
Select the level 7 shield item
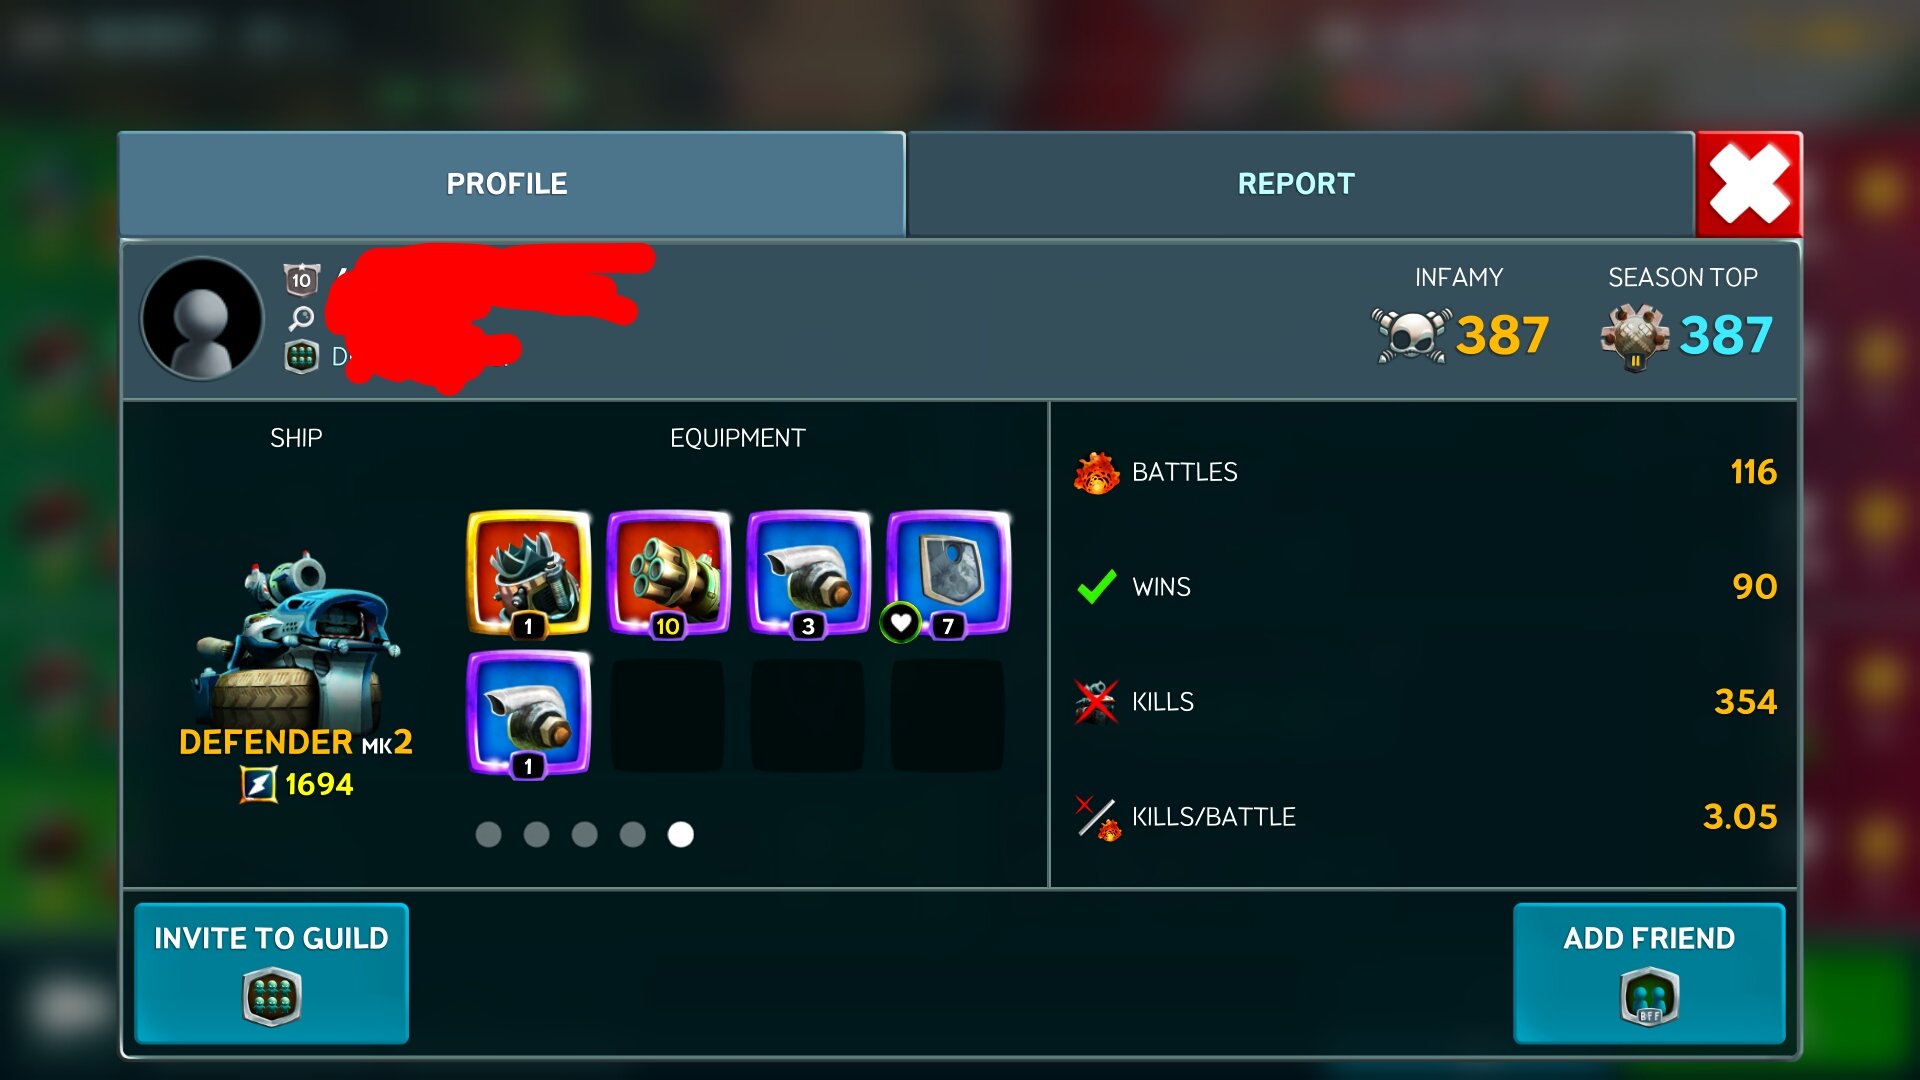(x=949, y=573)
